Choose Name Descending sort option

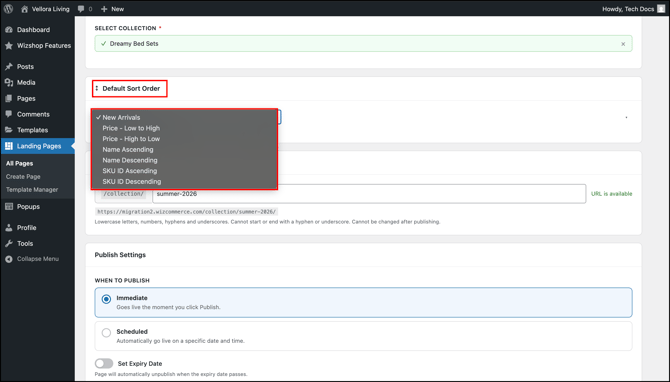185,160
